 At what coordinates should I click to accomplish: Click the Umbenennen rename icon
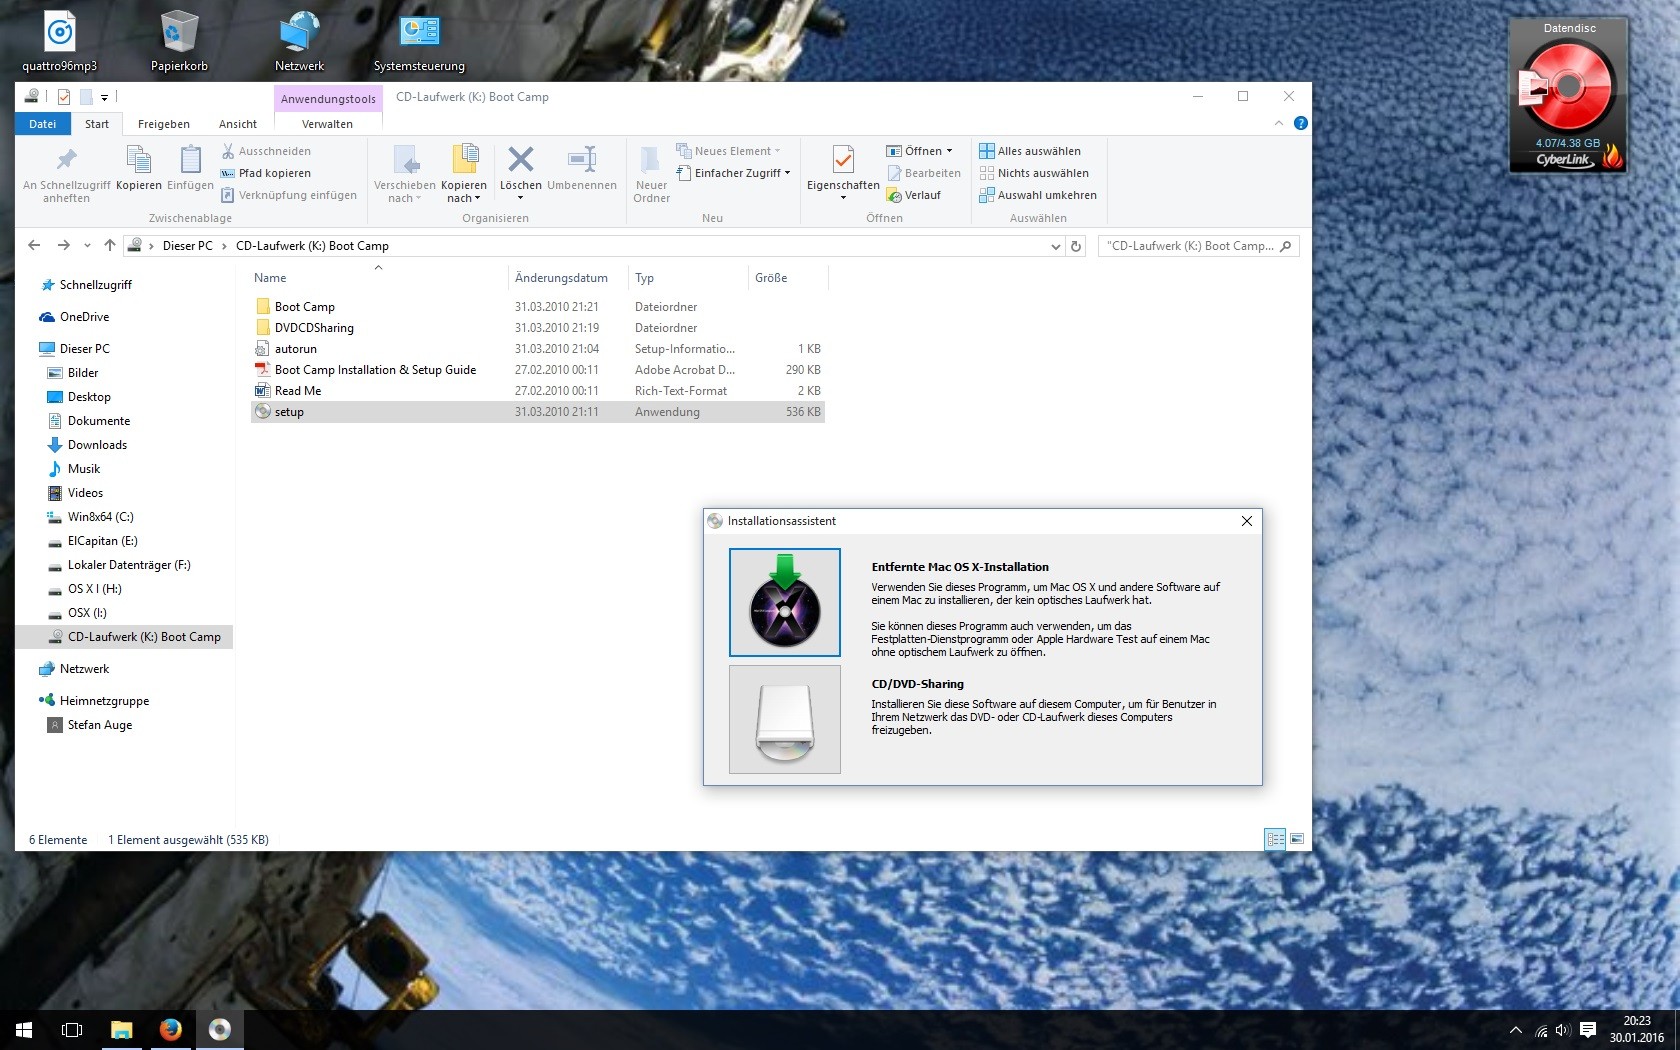[x=581, y=161]
